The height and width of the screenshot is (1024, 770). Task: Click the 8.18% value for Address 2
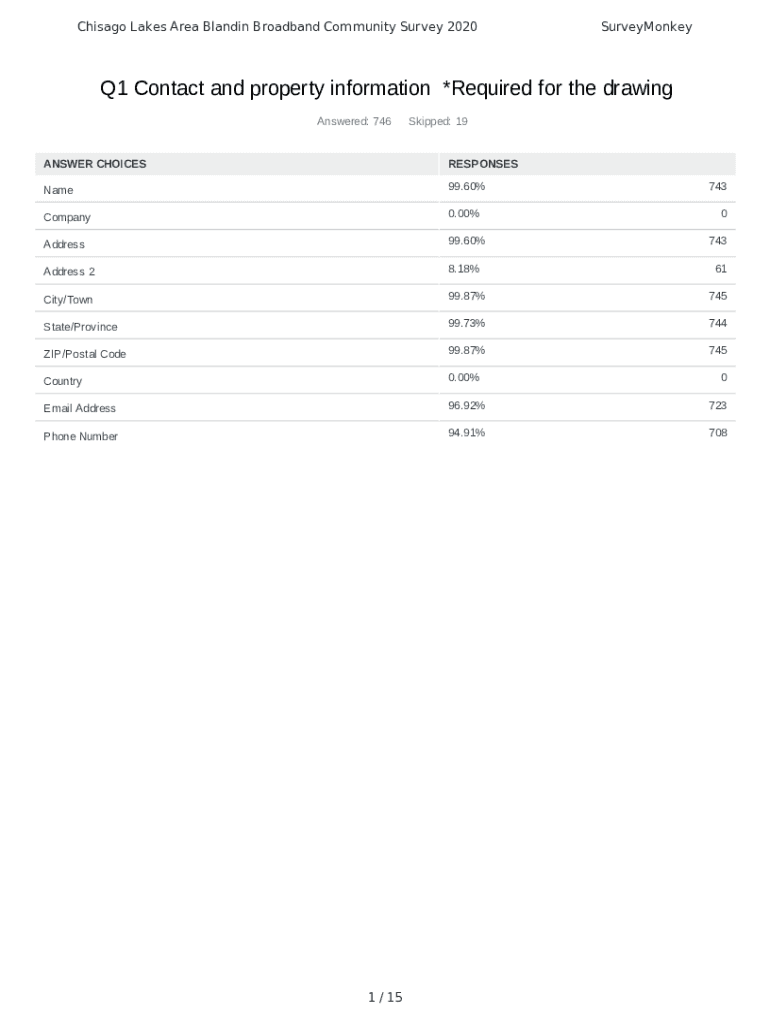[x=464, y=269]
